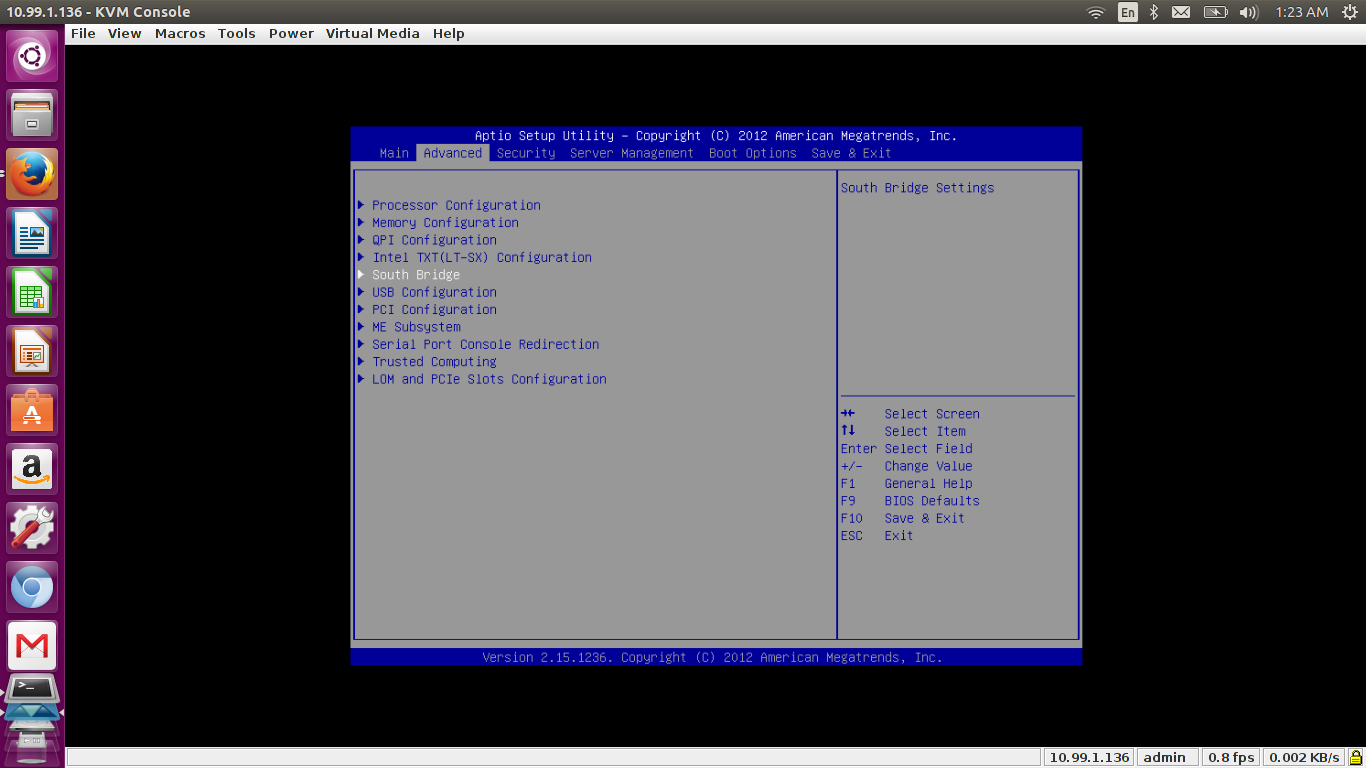
Task: Launch LibreOffice Writer from dock
Action: coord(32,233)
